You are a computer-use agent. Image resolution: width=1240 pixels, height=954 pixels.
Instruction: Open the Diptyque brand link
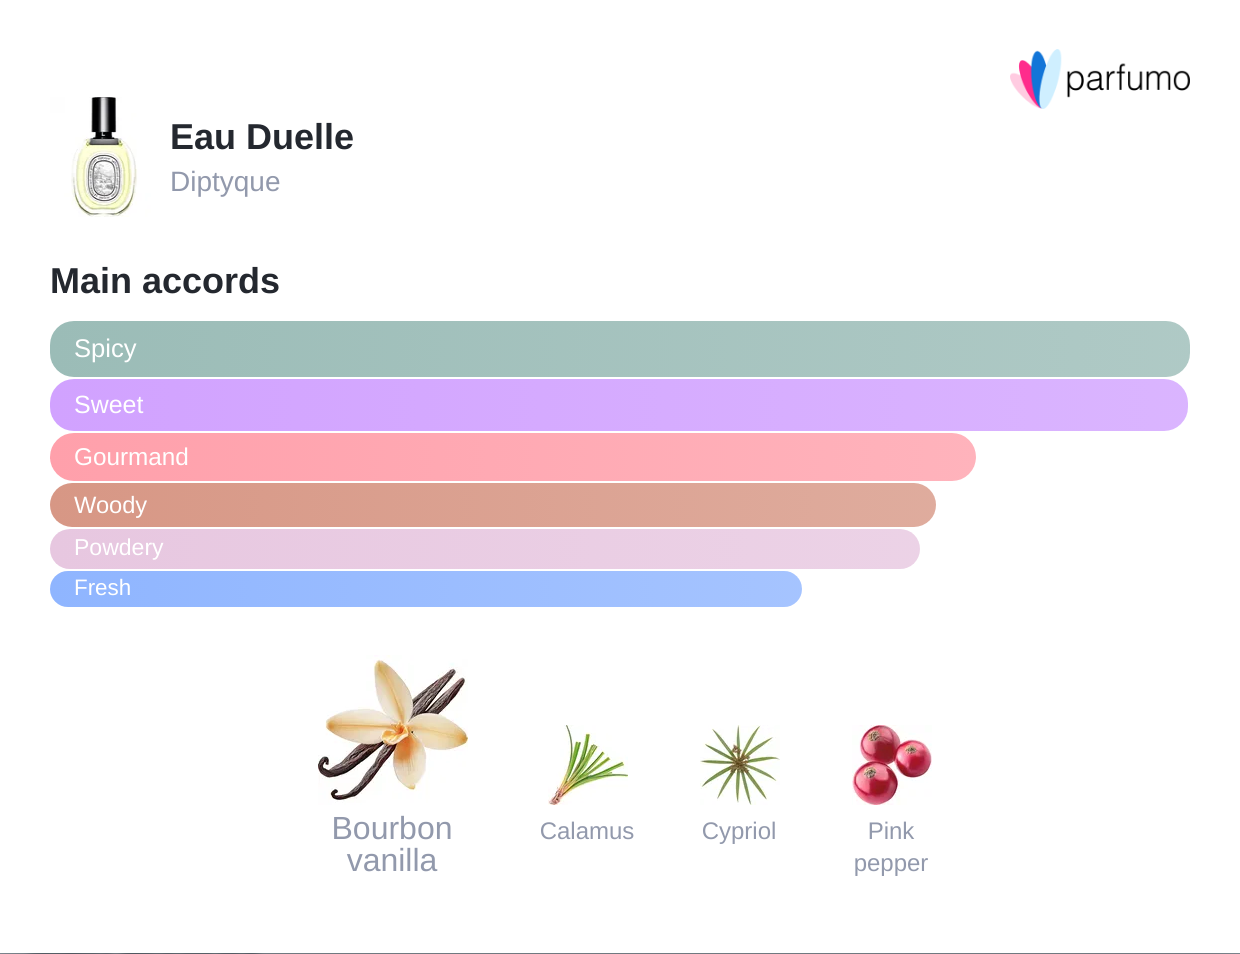[225, 182]
